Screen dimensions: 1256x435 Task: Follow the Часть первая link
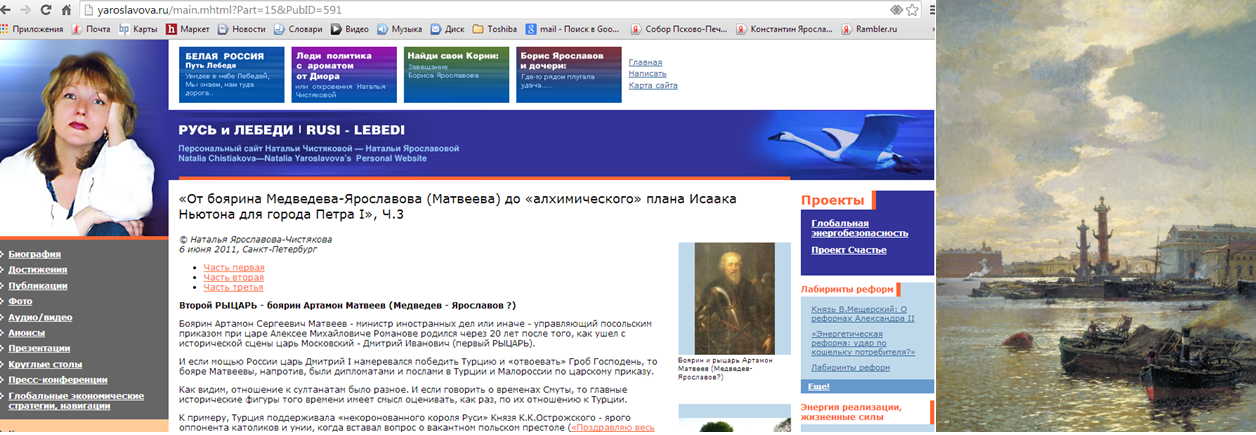pos(234,268)
